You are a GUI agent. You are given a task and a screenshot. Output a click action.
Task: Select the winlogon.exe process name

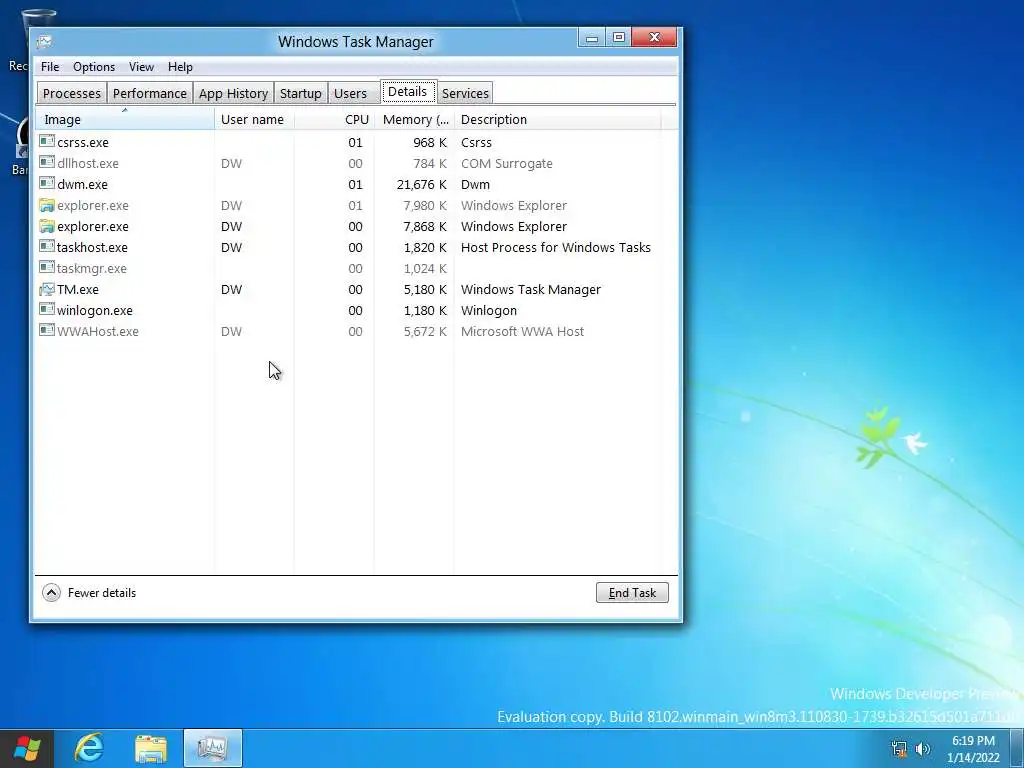[95, 310]
